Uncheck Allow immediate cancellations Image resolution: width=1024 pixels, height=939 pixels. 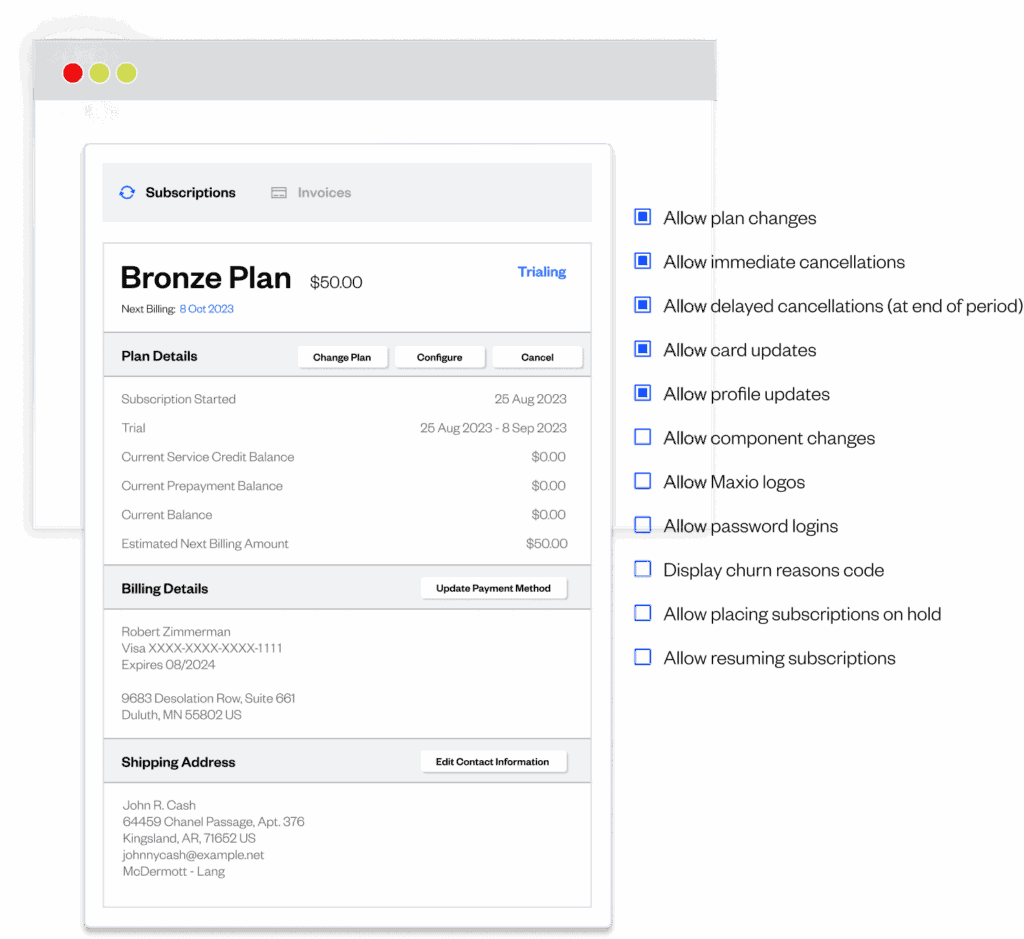(x=643, y=261)
